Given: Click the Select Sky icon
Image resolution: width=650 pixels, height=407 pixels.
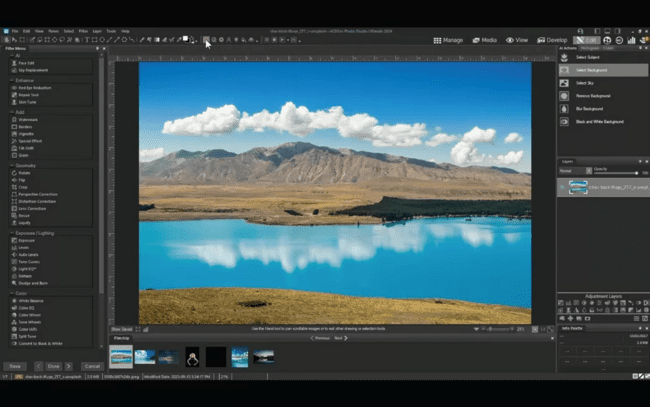Looking at the screenshot, I should tap(564, 83).
